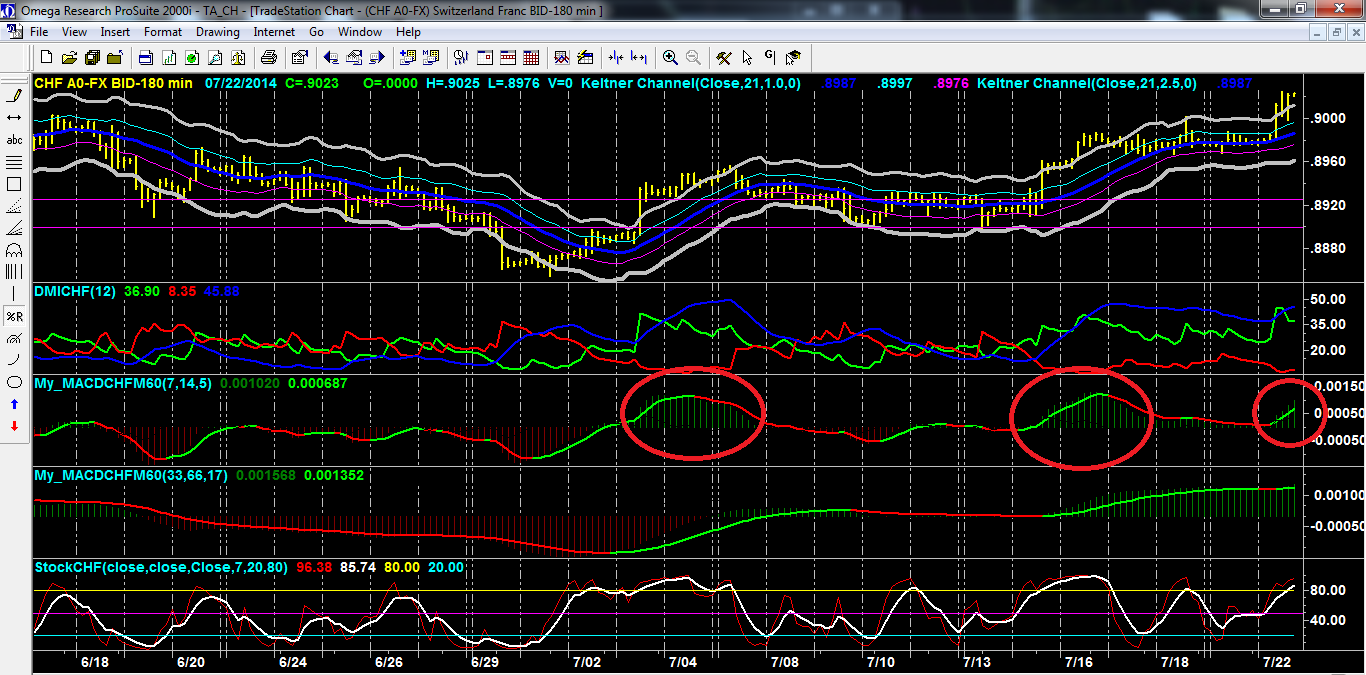Choose the rectangle drawing tool
The width and height of the screenshot is (1366, 675).
tap(15, 184)
